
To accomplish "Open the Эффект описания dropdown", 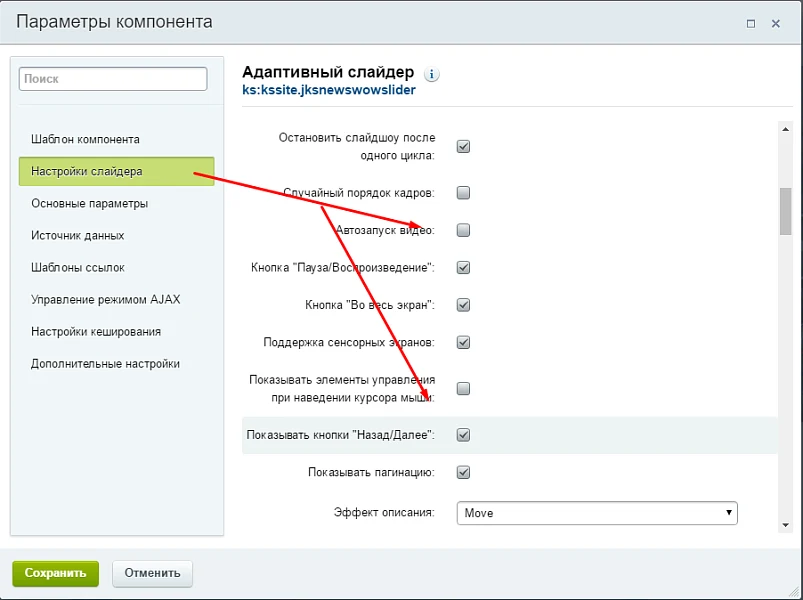I will [x=597, y=513].
